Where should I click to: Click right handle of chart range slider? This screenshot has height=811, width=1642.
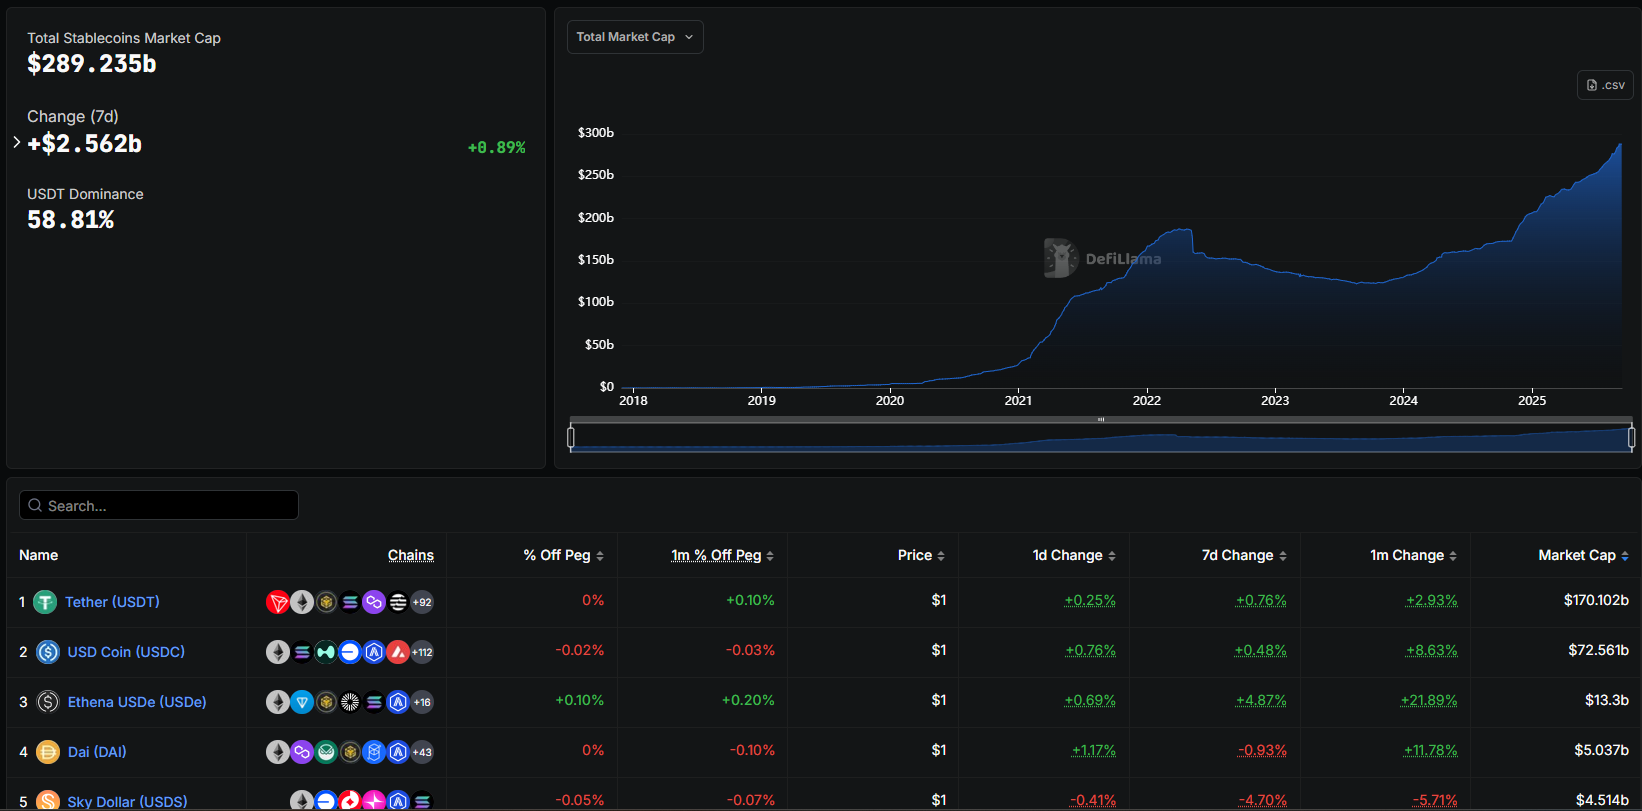1632,437
